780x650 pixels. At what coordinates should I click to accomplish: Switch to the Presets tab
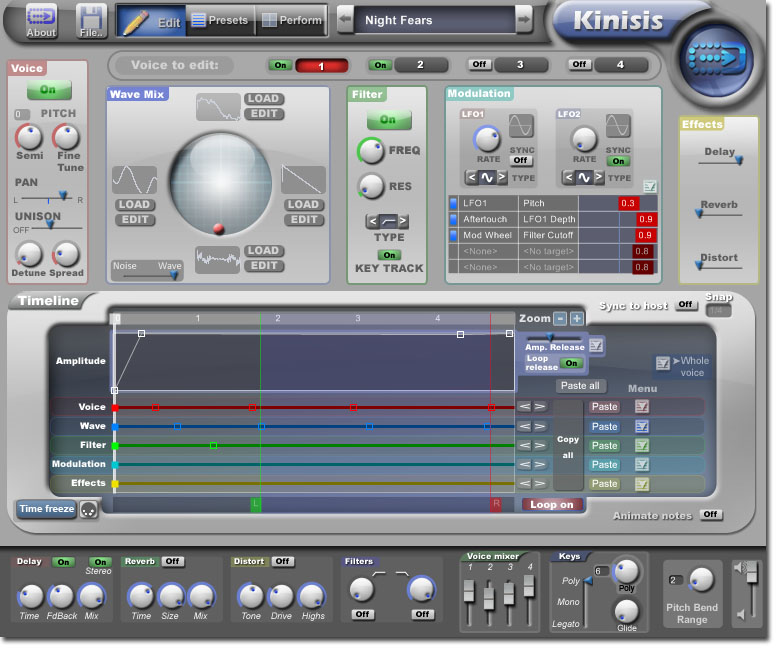219,20
